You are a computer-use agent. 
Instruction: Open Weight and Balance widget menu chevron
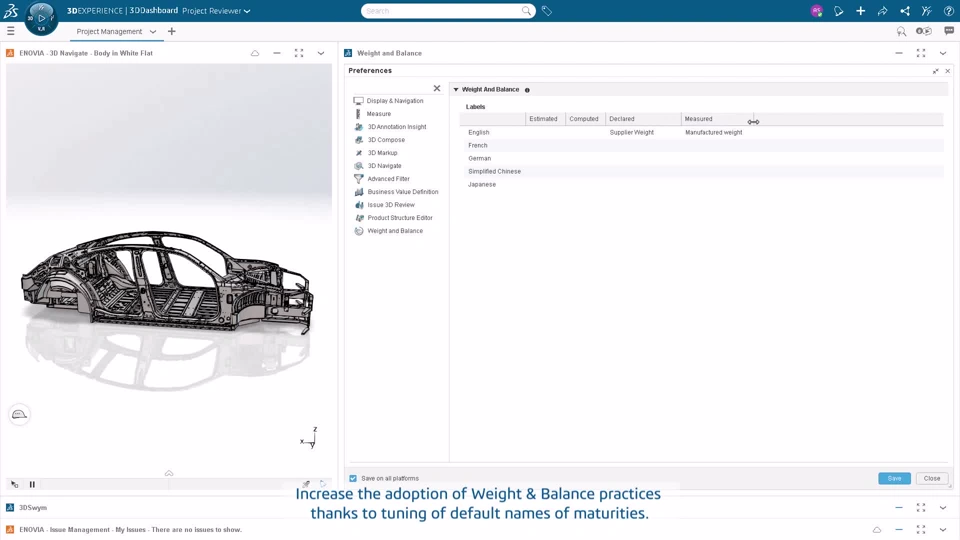943,53
